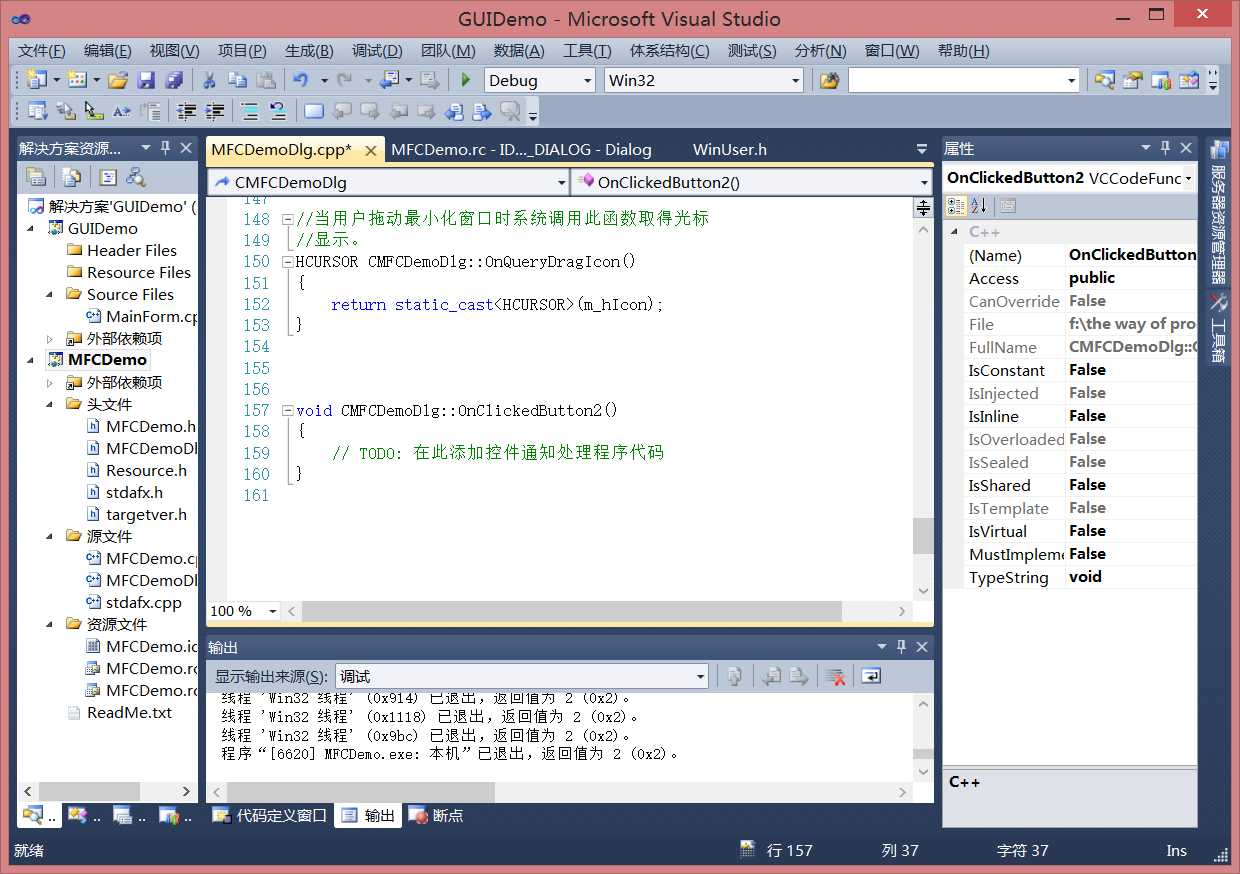The width and height of the screenshot is (1240, 874).
Task: Open Class View icon in Solution Explorer toolbar
Action: tap(136, 178)
